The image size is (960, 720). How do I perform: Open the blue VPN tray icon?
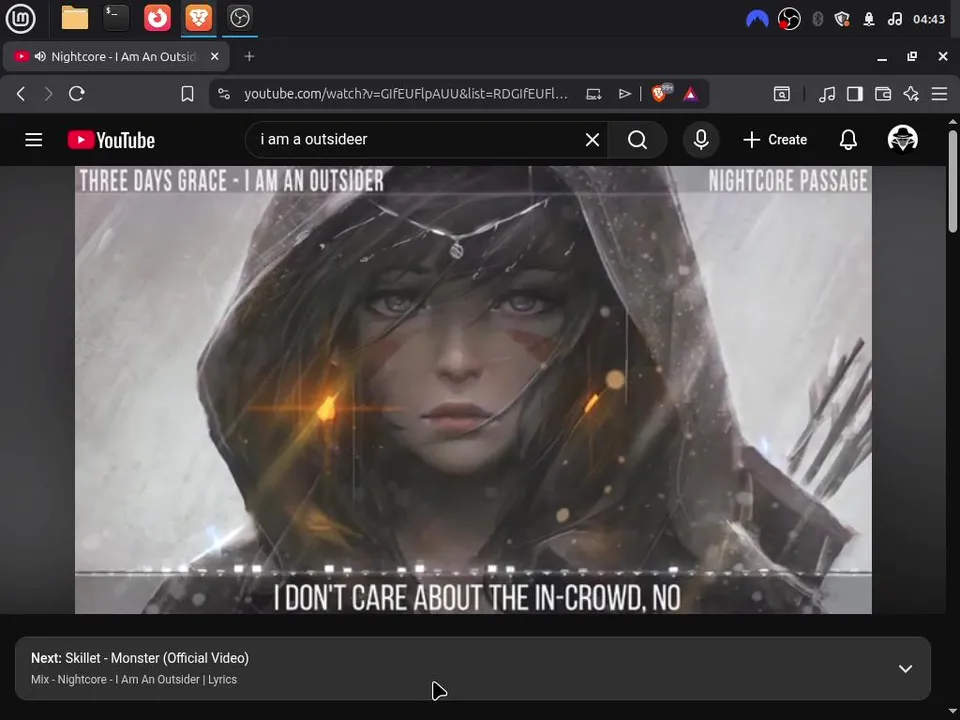pyautogui.click(x=757, y=20)
